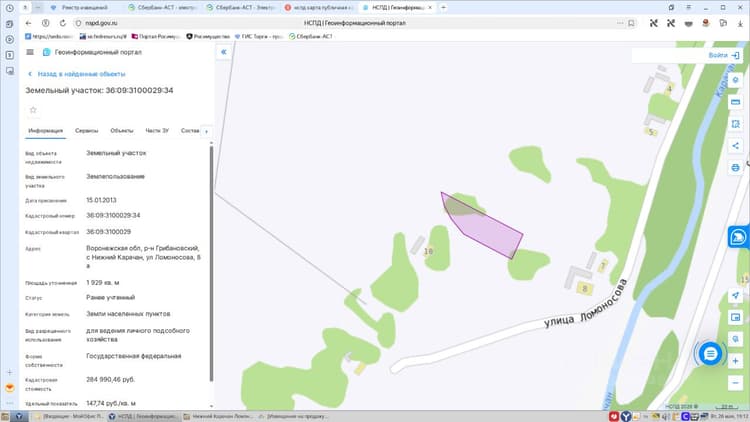Open Портал Росимущества bookmark
750x422 pixels.
156,36
